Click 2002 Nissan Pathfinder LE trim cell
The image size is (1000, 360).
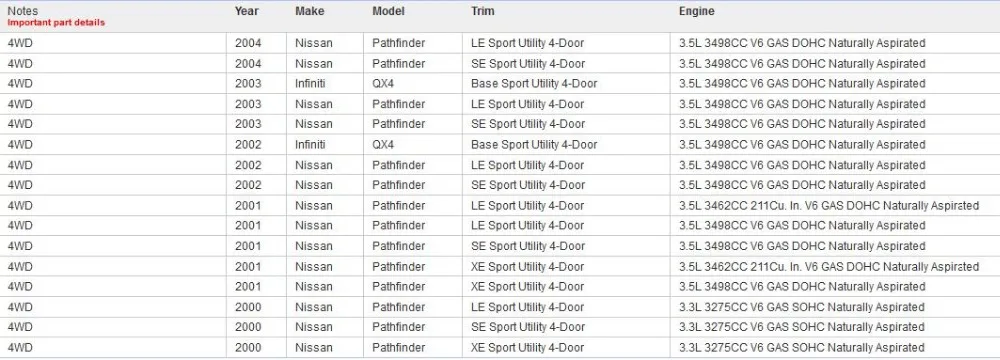(x=566, y=165)
